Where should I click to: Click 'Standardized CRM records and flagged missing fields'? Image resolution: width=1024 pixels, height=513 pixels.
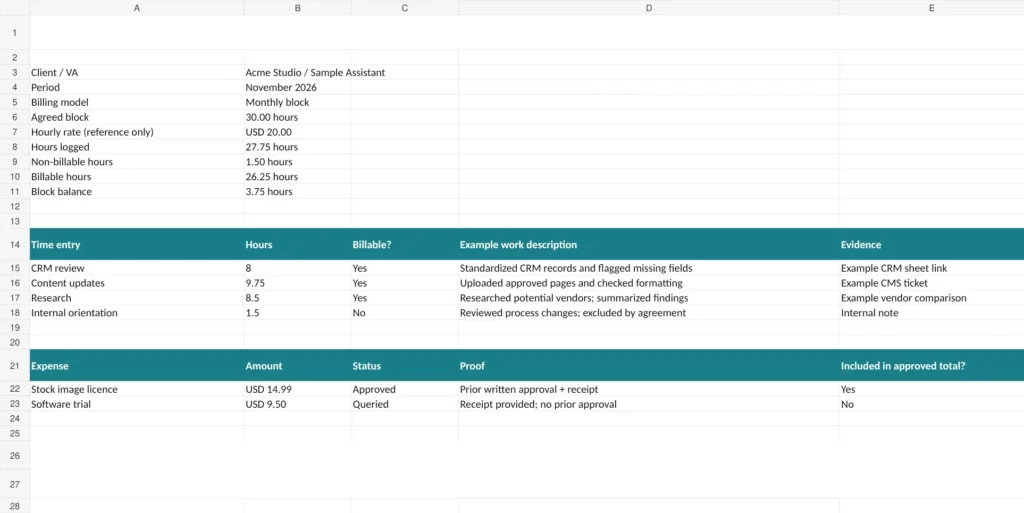(x=648, y=268)
